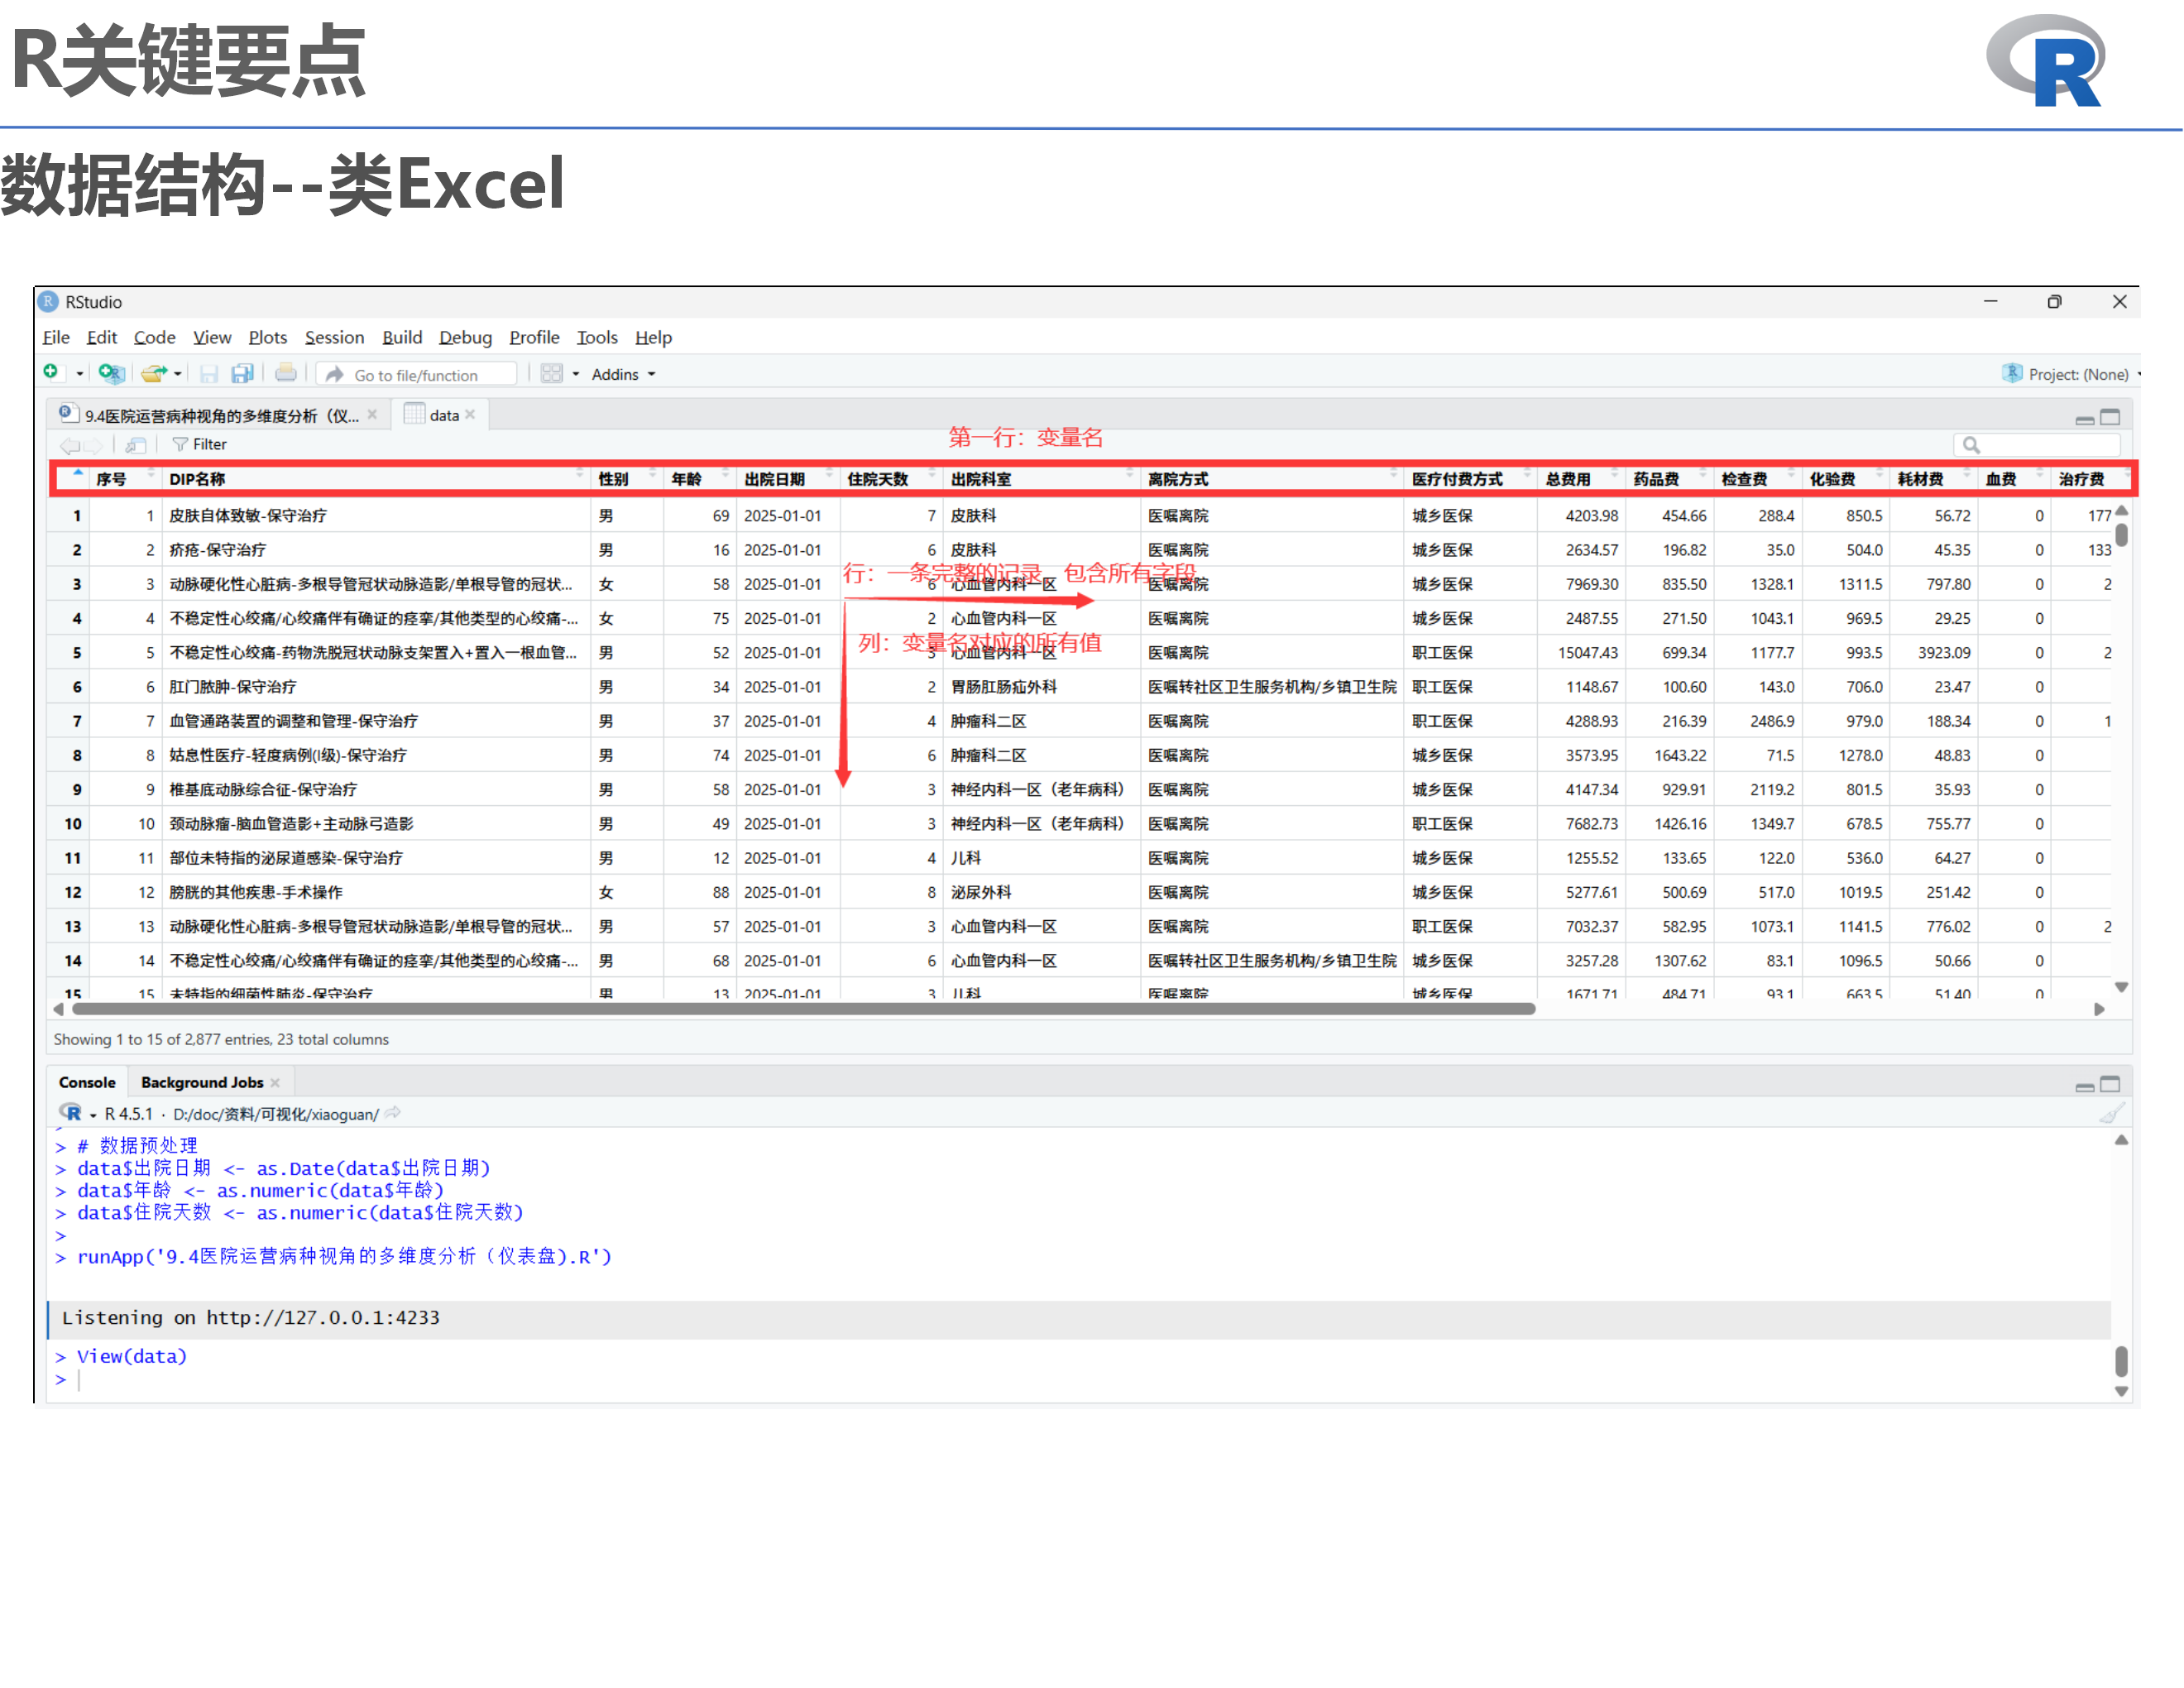Open the Debug menu
Image resolution: width=2184 pixels, height=1688 pixels.
tap(465, 337)
